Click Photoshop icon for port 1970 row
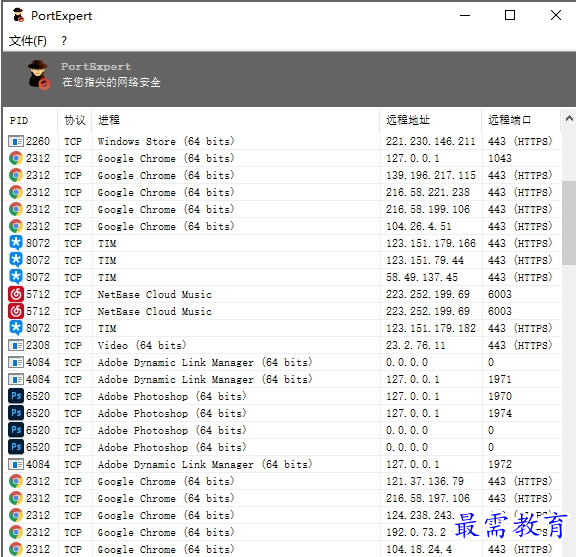This screenshot has width=576, height=557. pyautogui.click(x=15, y=396)
